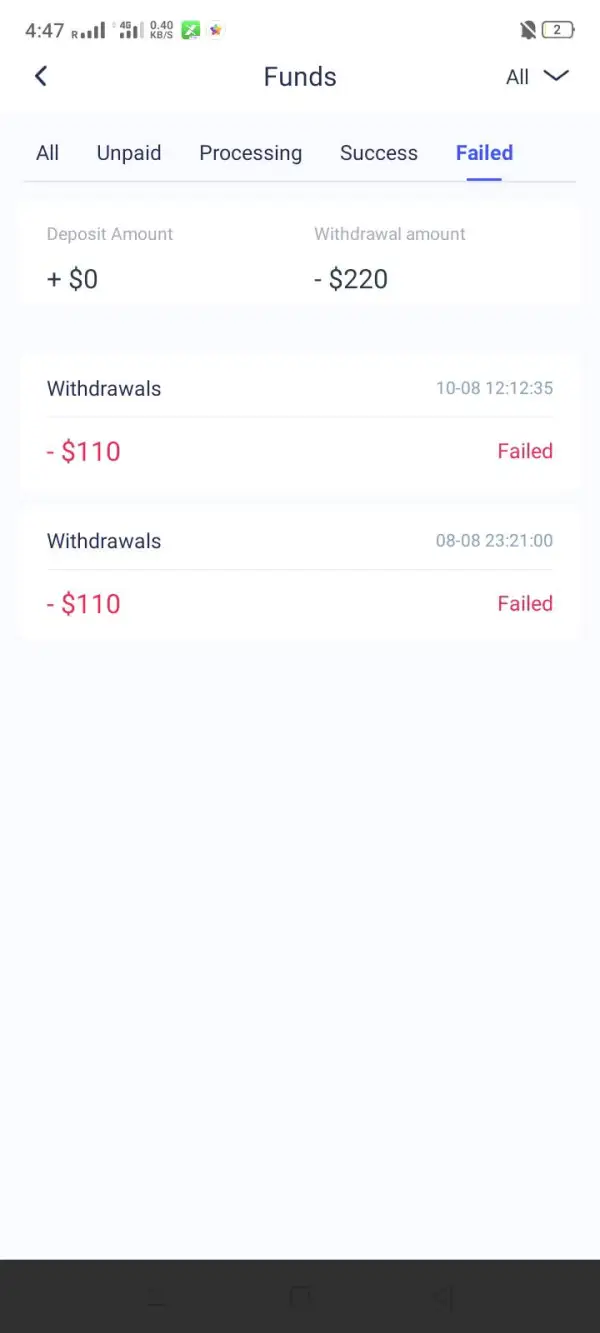Image resolution: width=600 pixels, height=1333 pixels.
Task: Expand the All filter dropdown chevron
Action: 556,76
